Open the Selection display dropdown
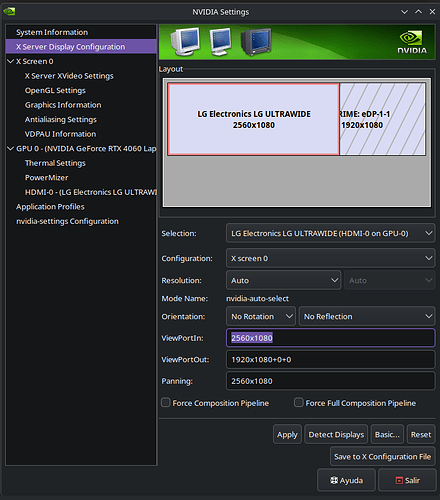The height and width of the screenshot is (500, 440). pyautogui.click(x=330, y=233)
